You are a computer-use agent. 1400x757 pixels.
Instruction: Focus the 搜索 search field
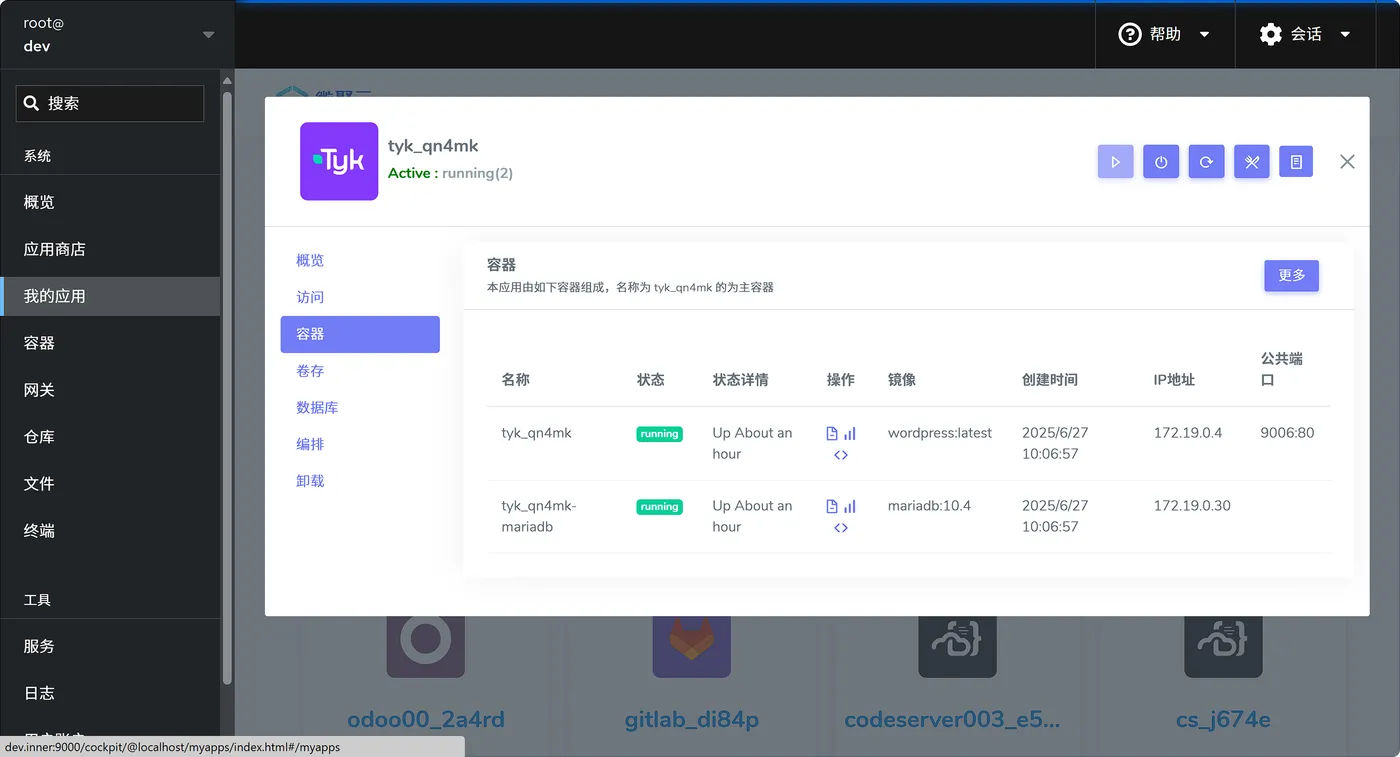(110, 103)
